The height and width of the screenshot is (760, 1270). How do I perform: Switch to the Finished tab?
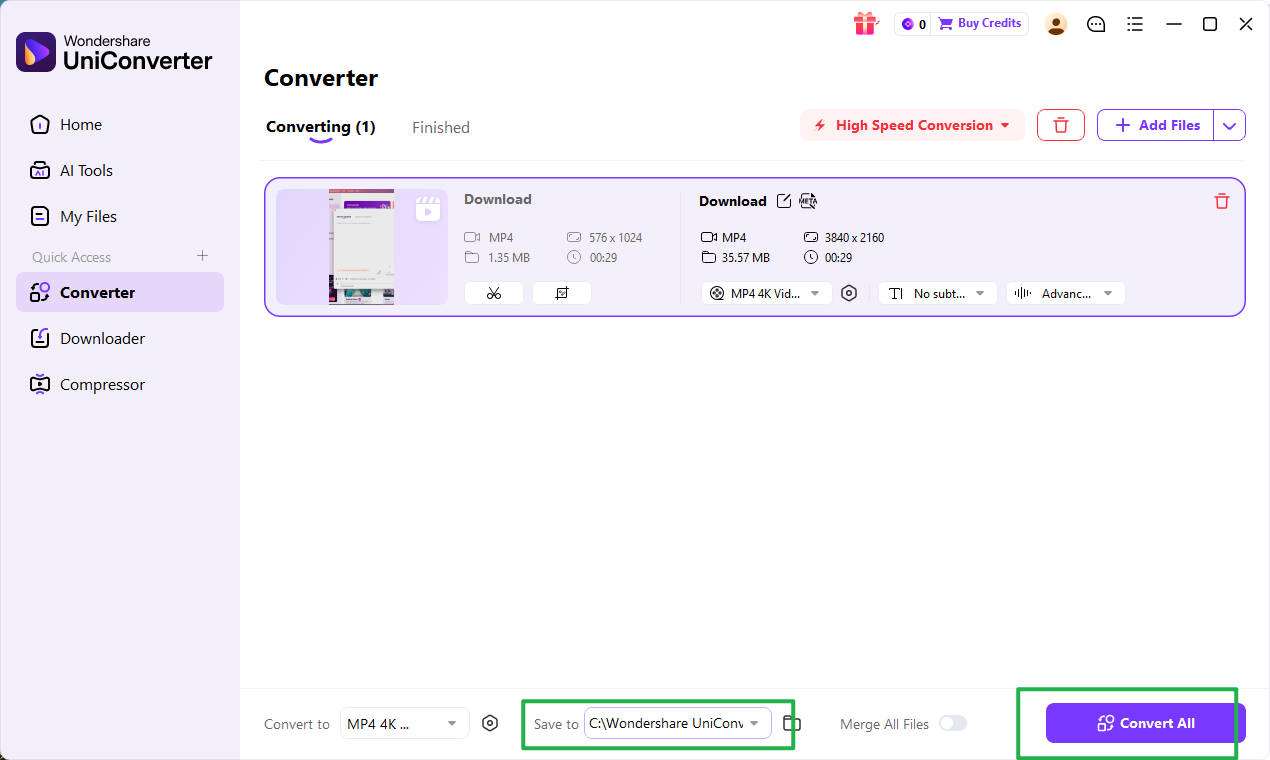[441, 127]
